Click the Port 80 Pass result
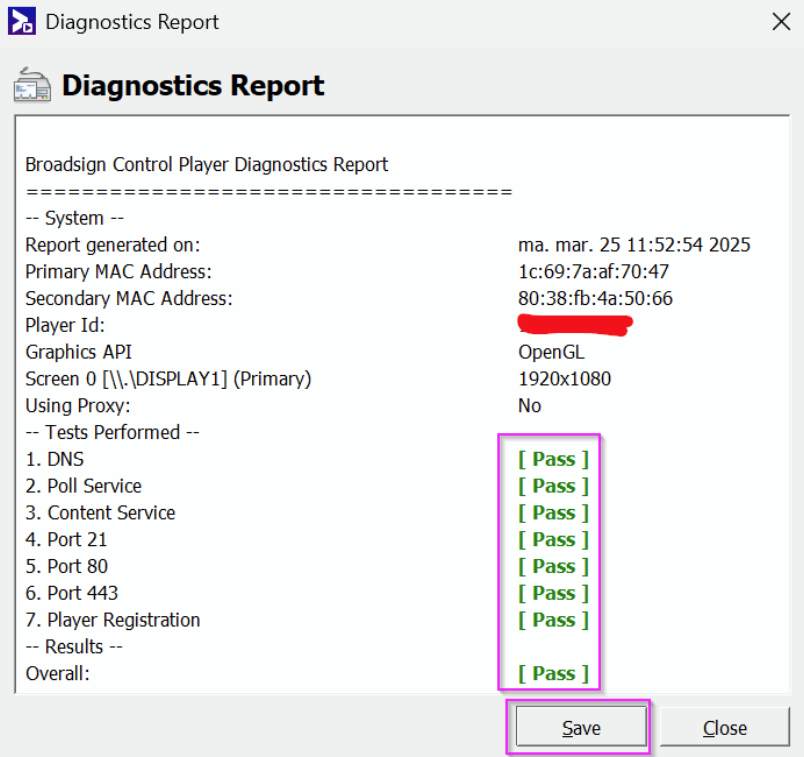804x757 pixels. click(x=553, y=566)
